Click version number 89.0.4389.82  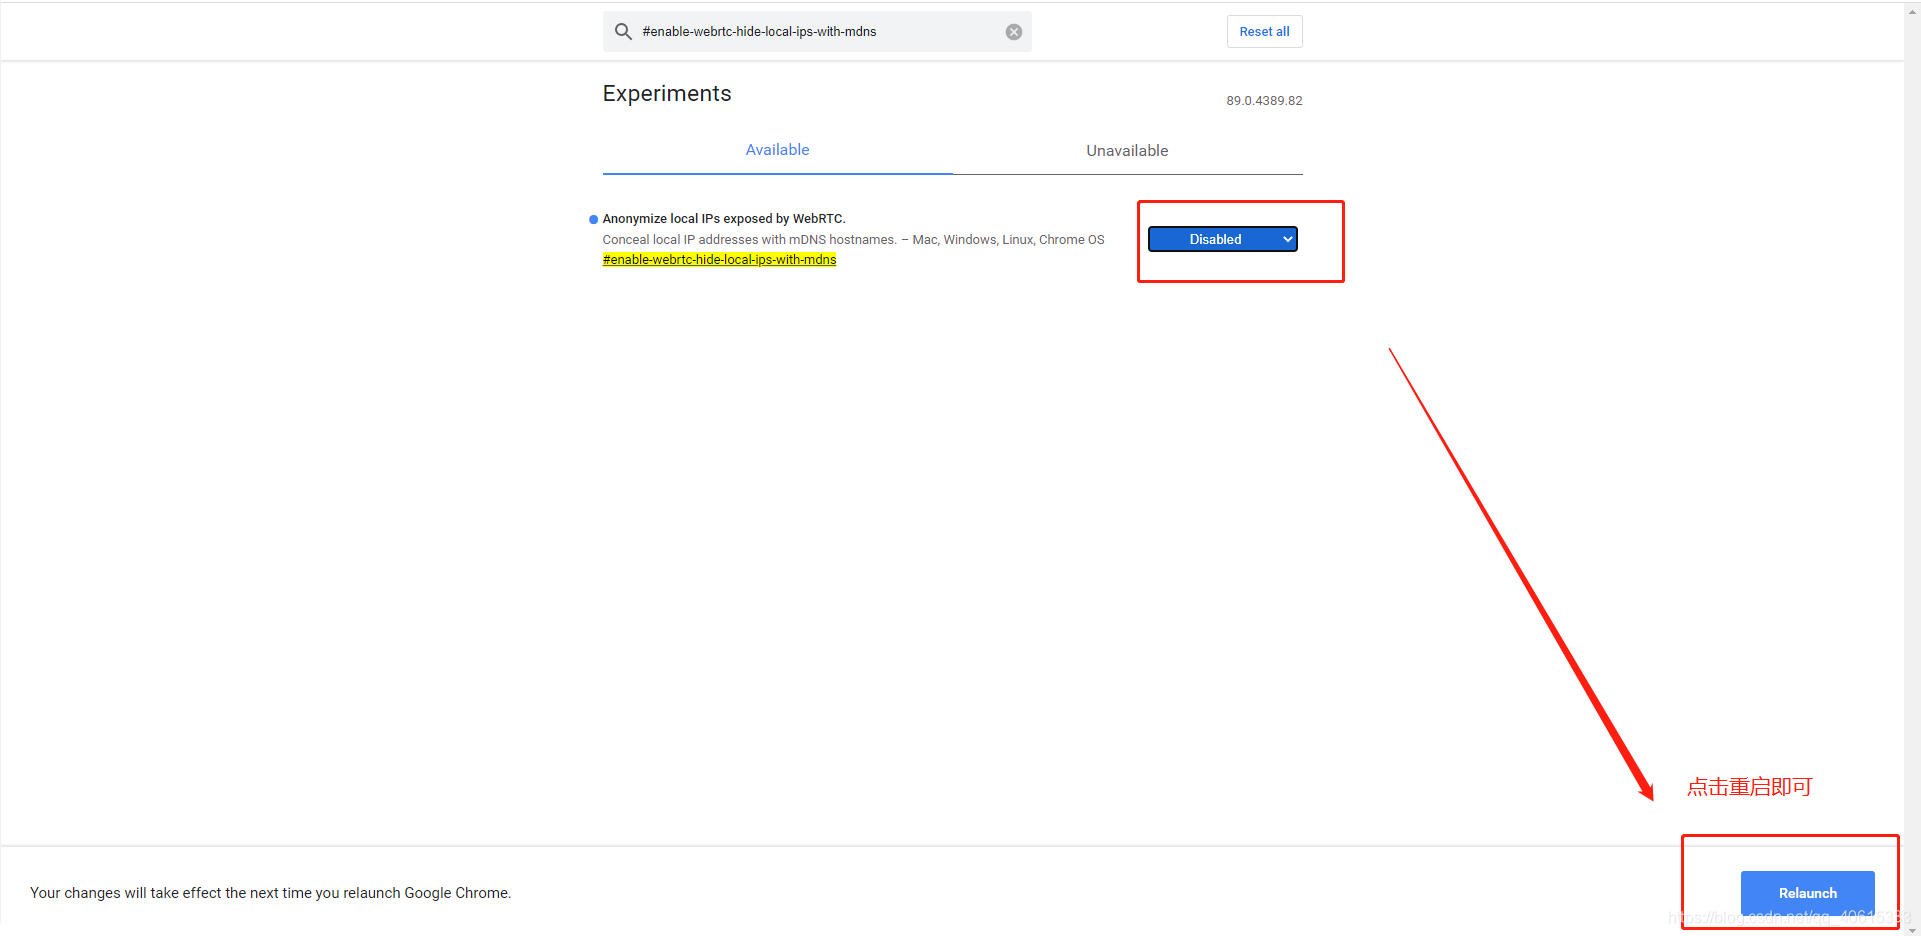tap(1264, 101)
